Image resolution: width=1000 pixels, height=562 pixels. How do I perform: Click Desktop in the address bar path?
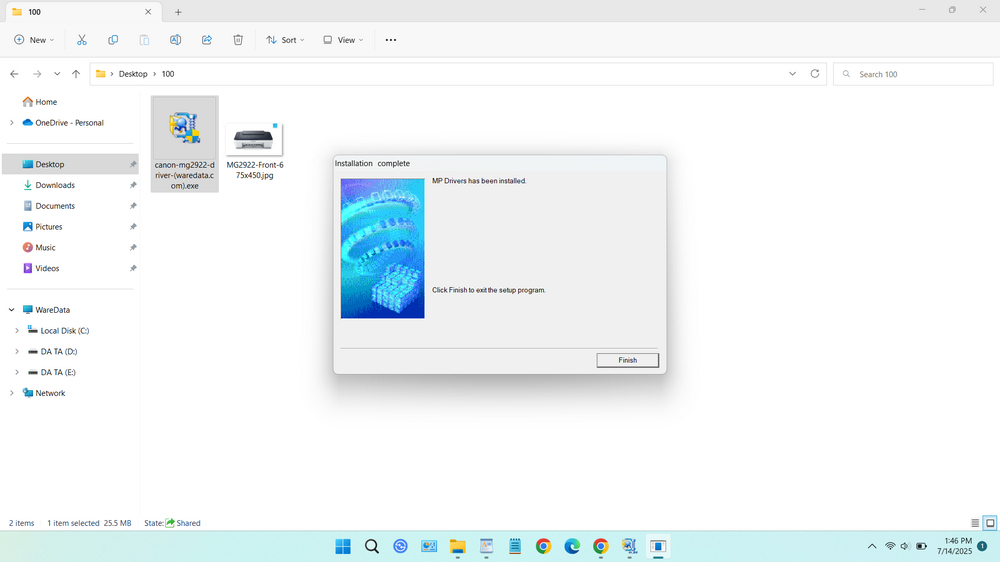(133, 74)
